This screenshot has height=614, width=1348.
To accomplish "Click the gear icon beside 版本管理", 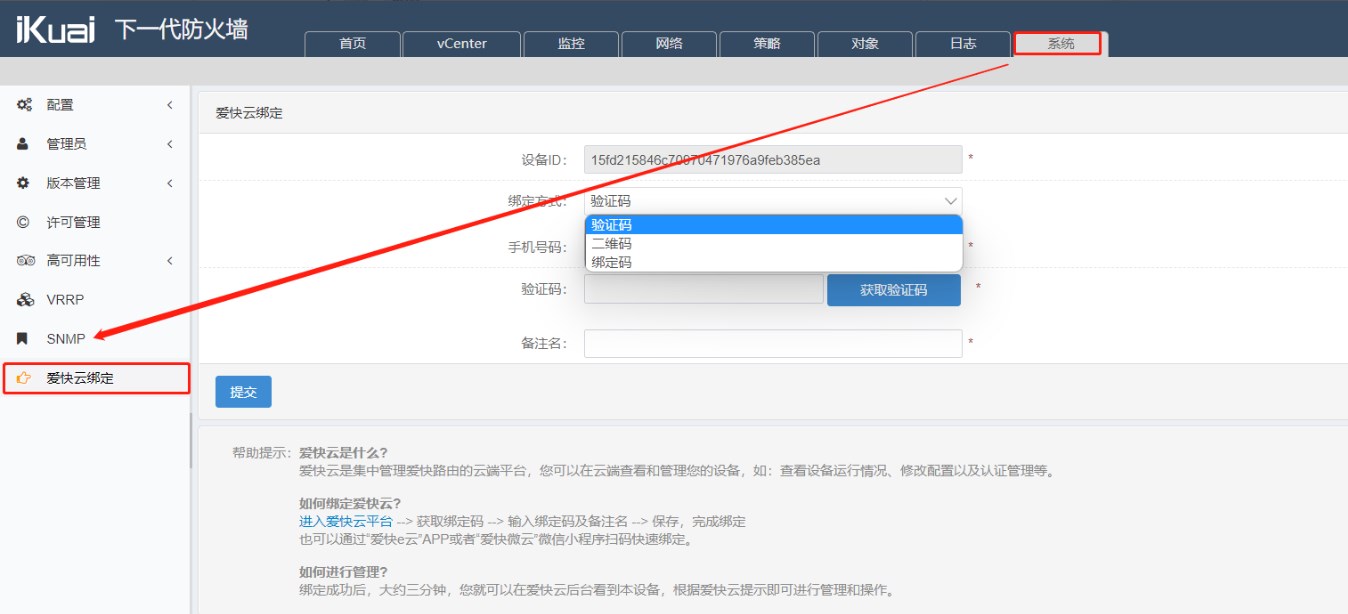I will coord(23,183).
